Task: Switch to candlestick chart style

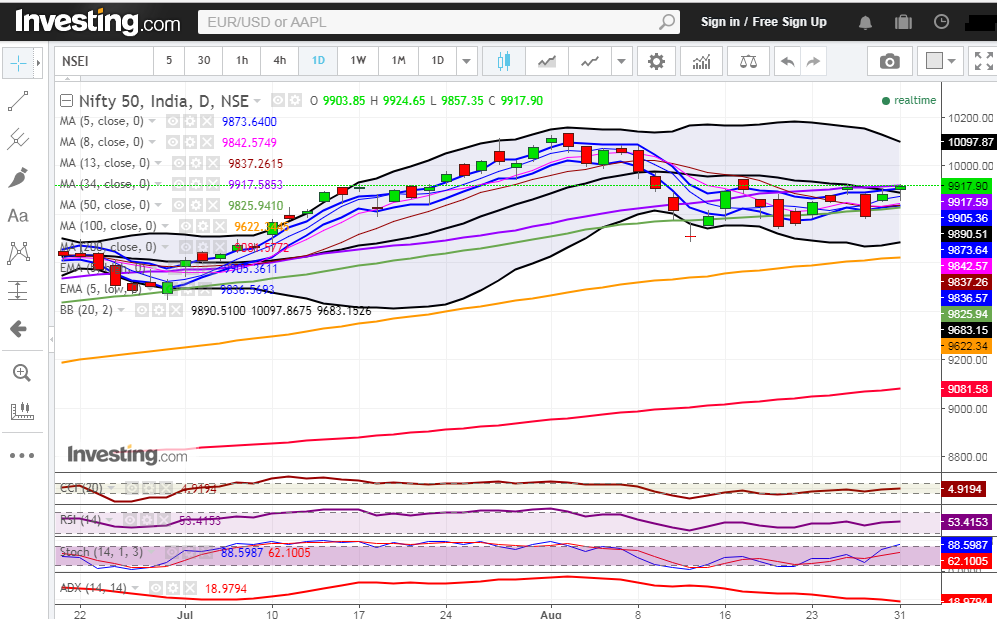Action: click(504, 61)
